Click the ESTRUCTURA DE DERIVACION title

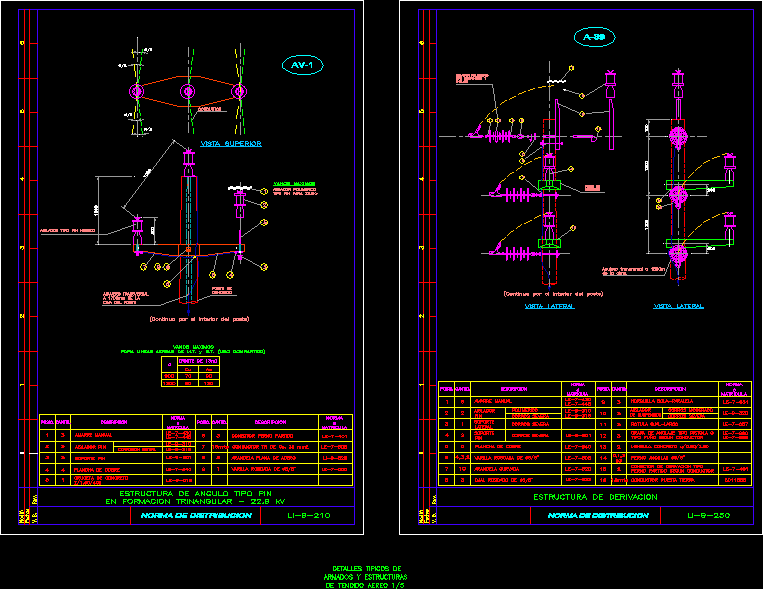pos(595,497)
